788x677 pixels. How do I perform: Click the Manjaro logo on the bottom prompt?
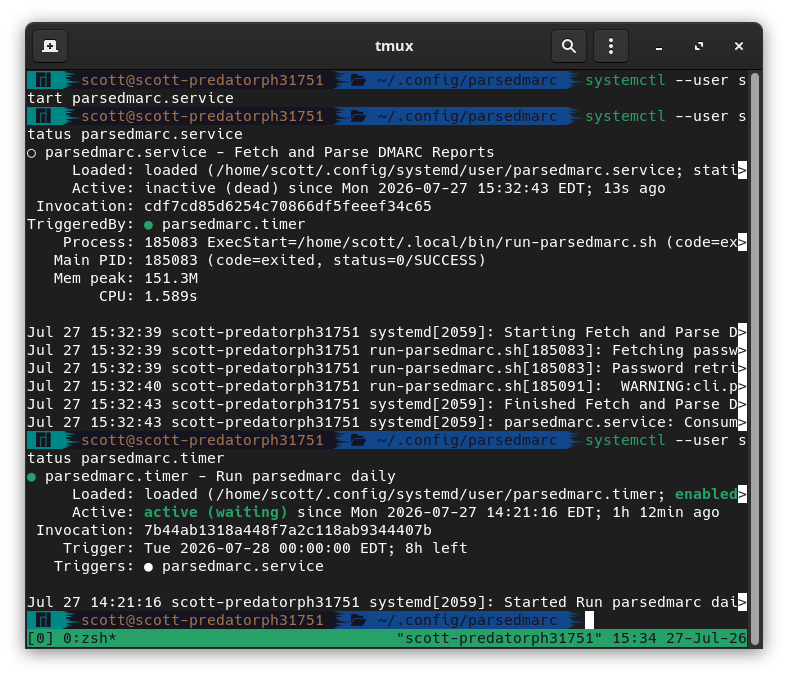(x=44, y=621)
